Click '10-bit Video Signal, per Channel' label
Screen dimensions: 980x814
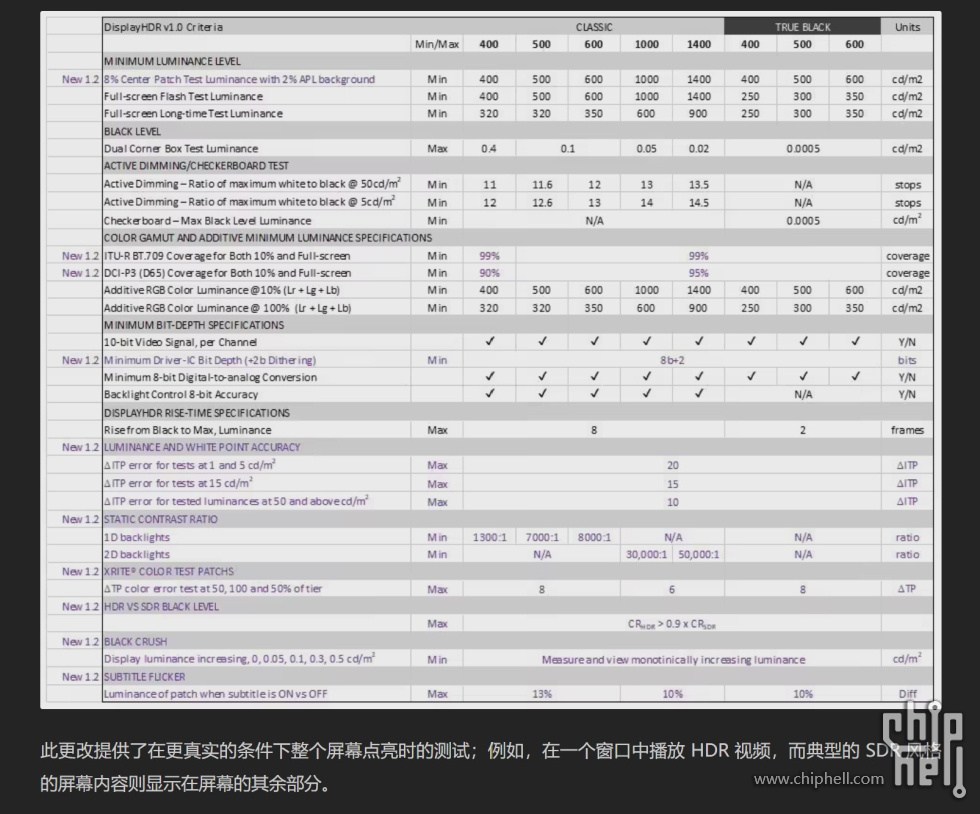tap(180, 343)
